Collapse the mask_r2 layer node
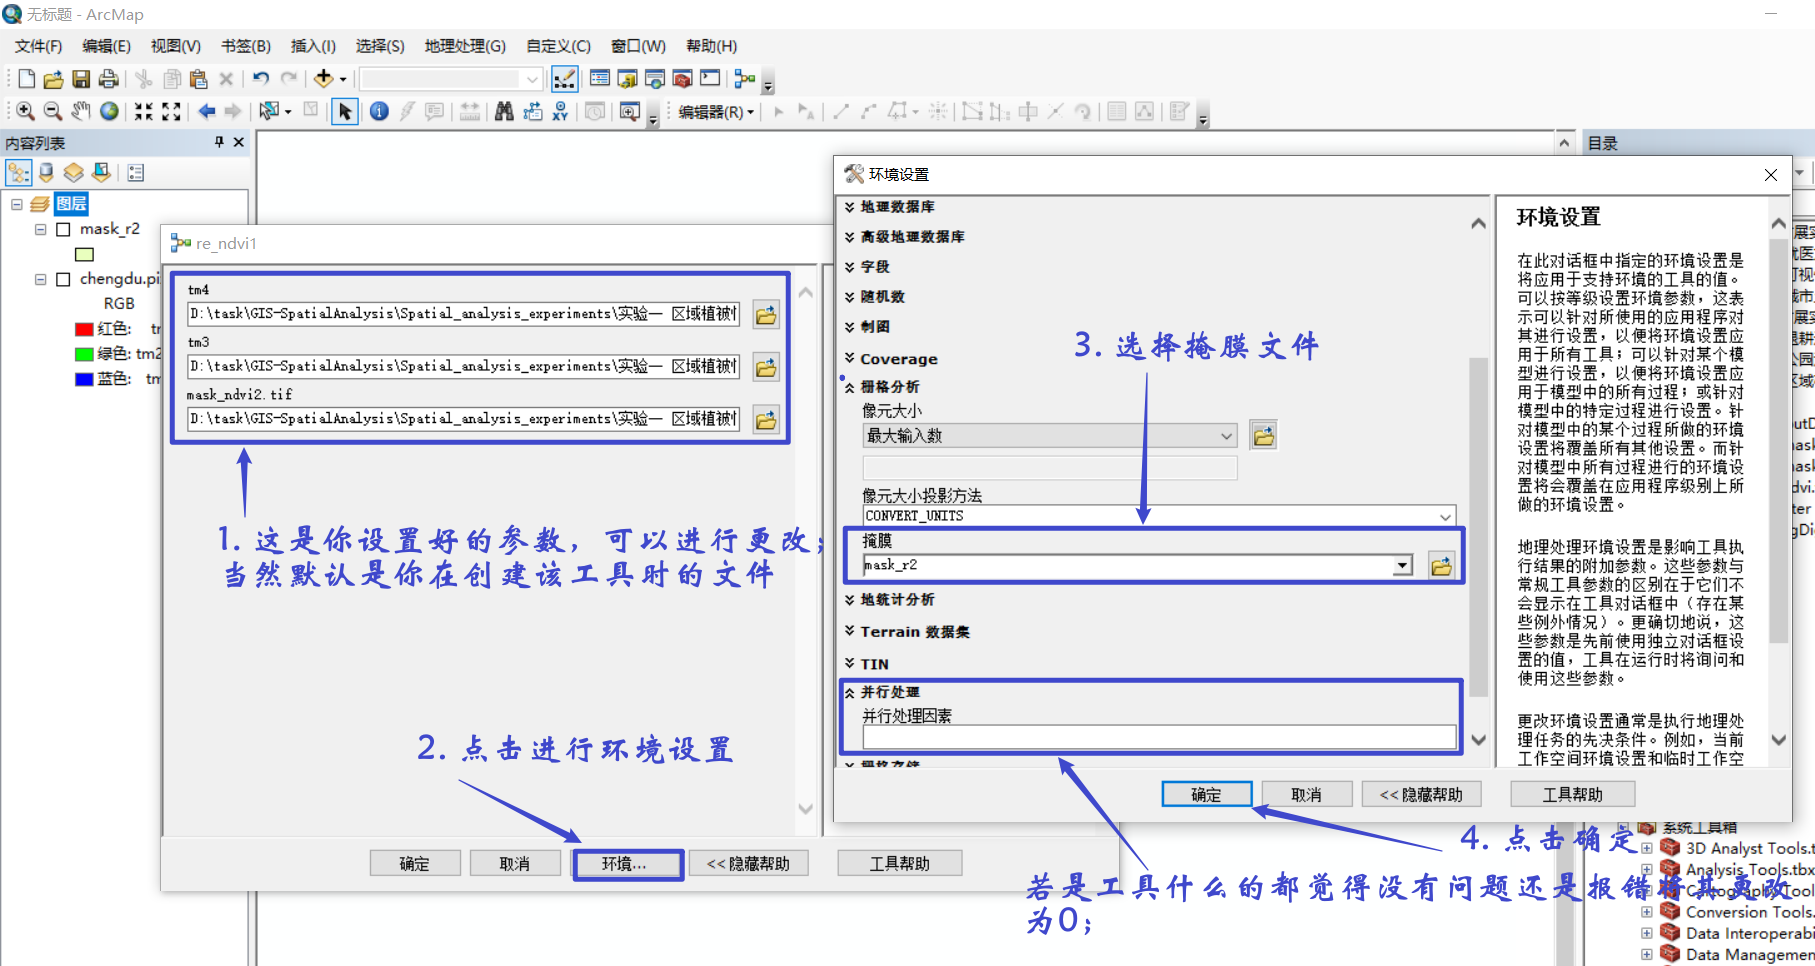The height and width of the screenshot is (966, 1815). point(41,229)
